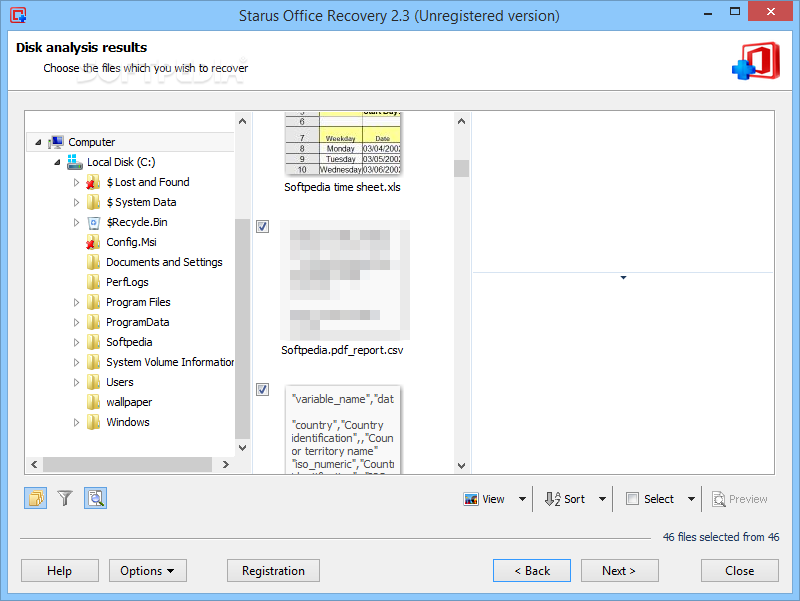Expand the $System Data folder

(x=77, y=203)
